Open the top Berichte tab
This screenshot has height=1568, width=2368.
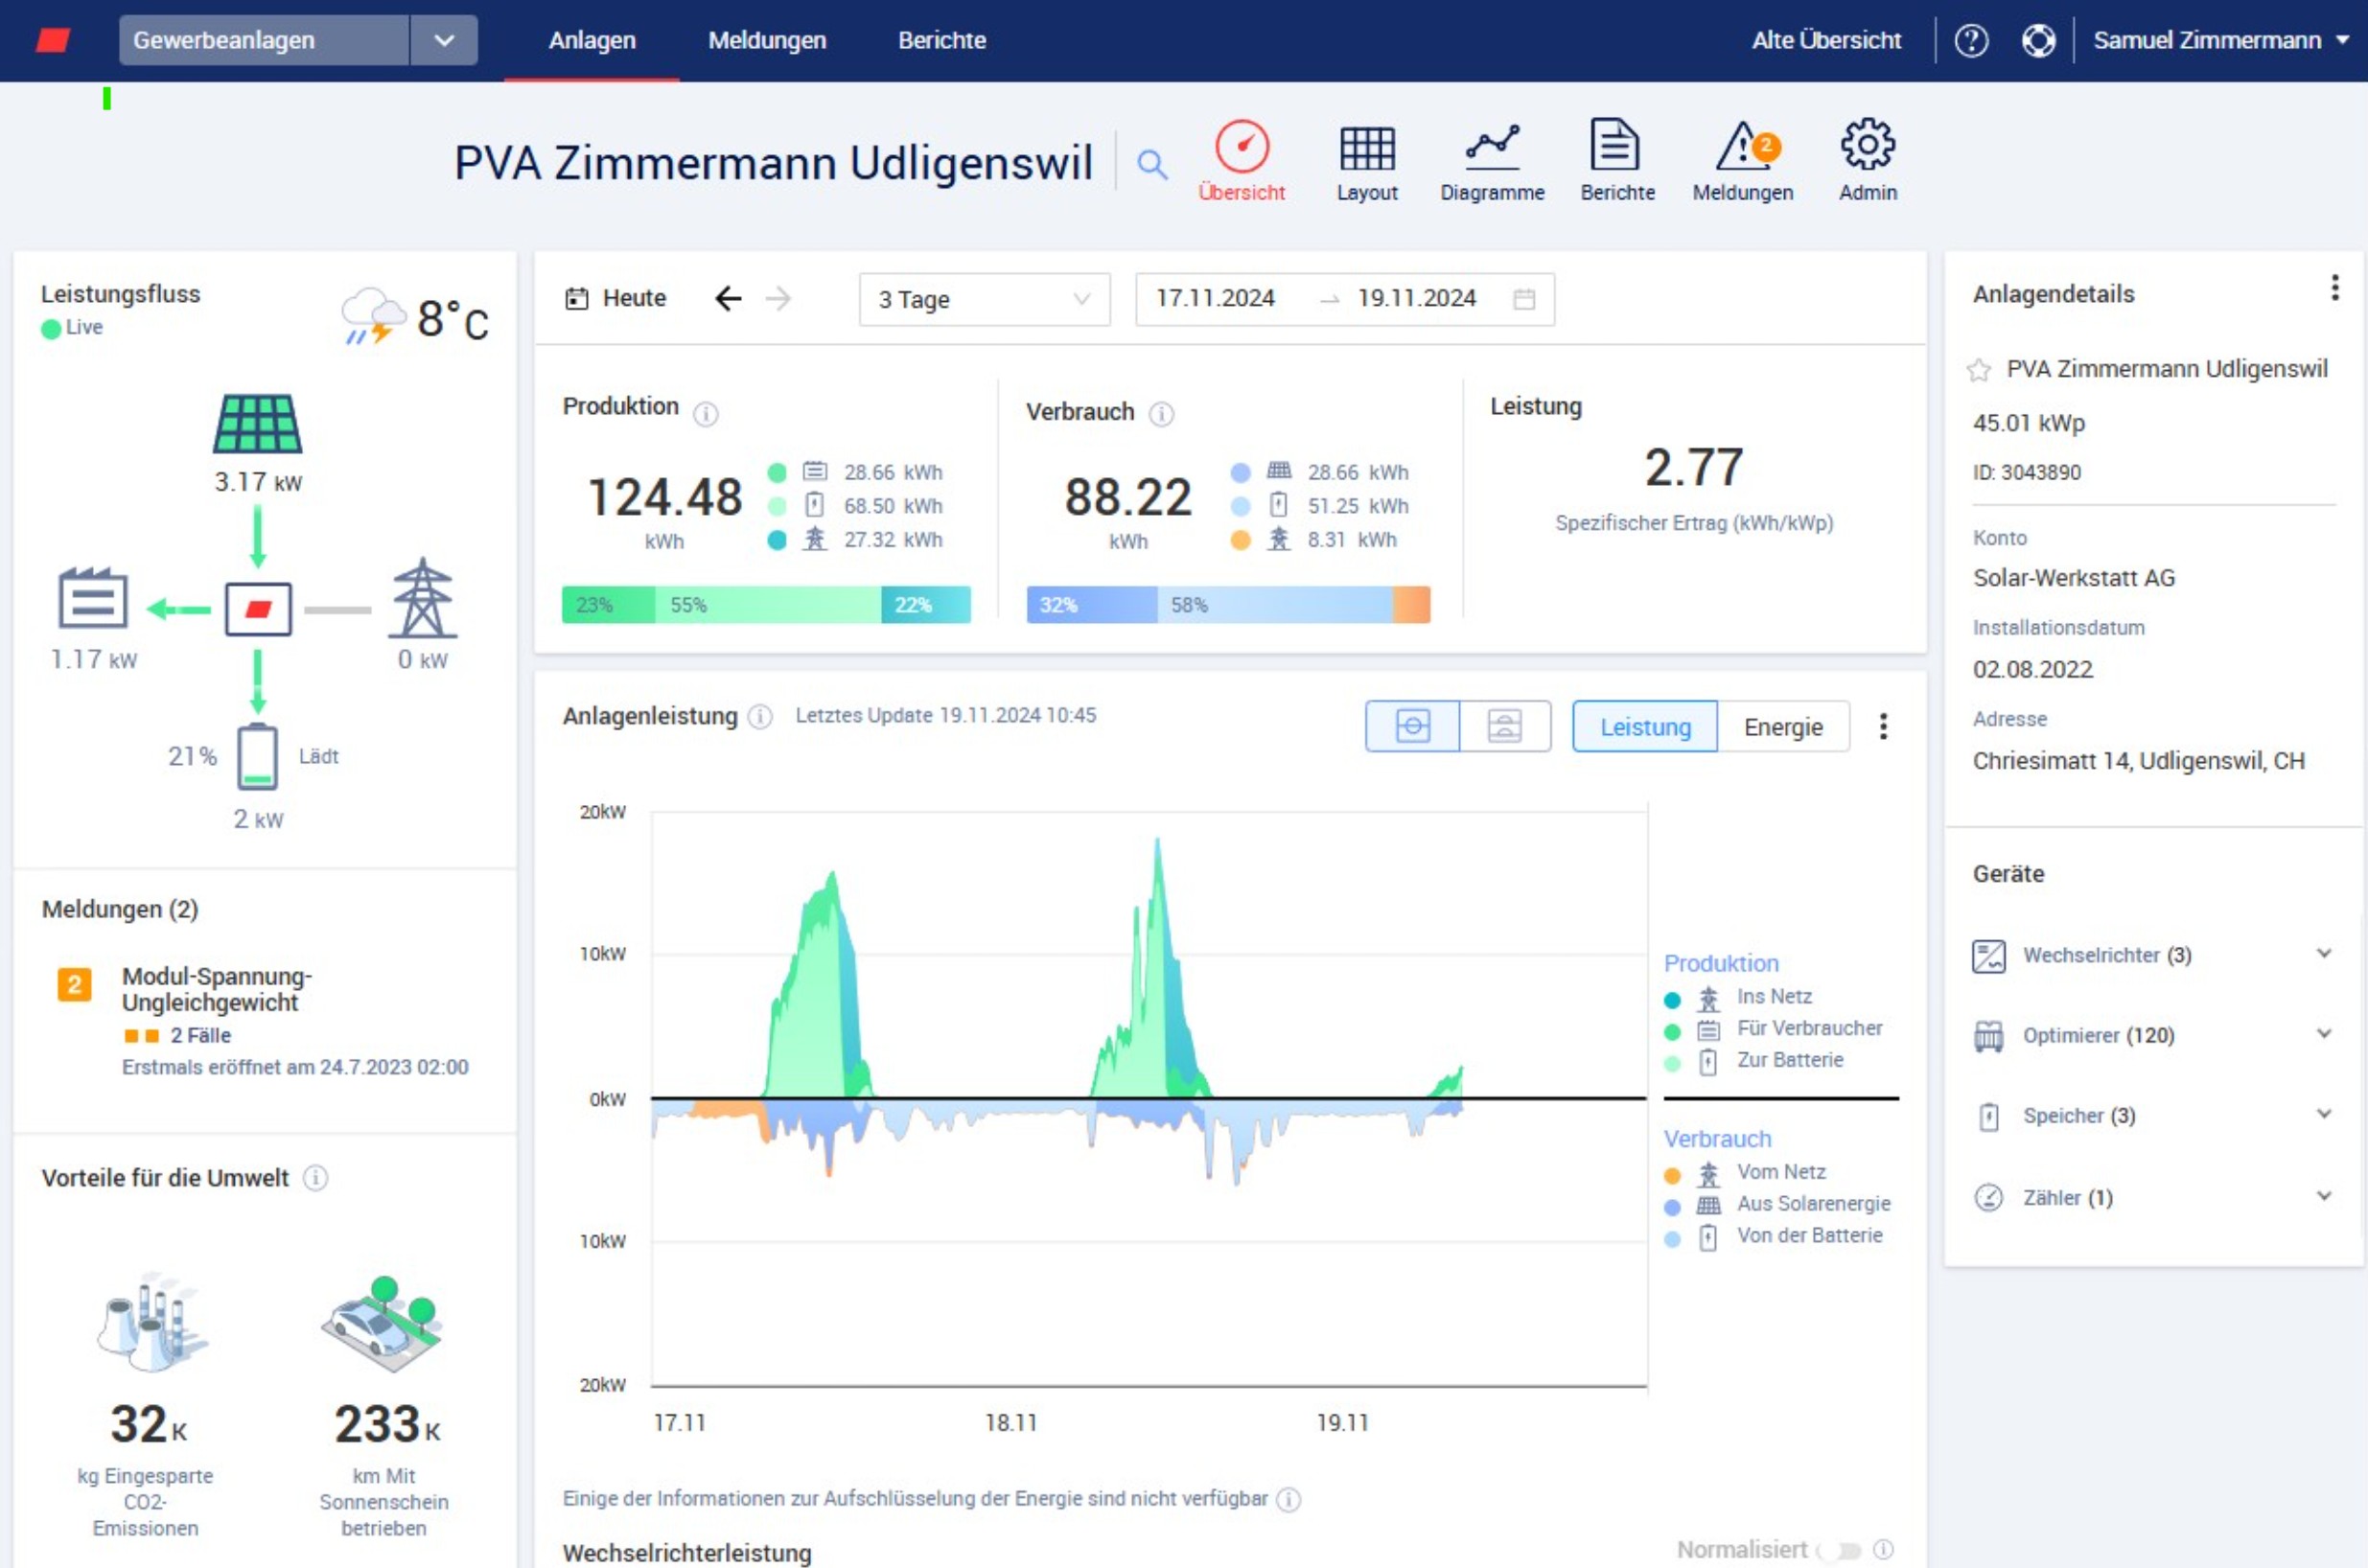point(941,41)
